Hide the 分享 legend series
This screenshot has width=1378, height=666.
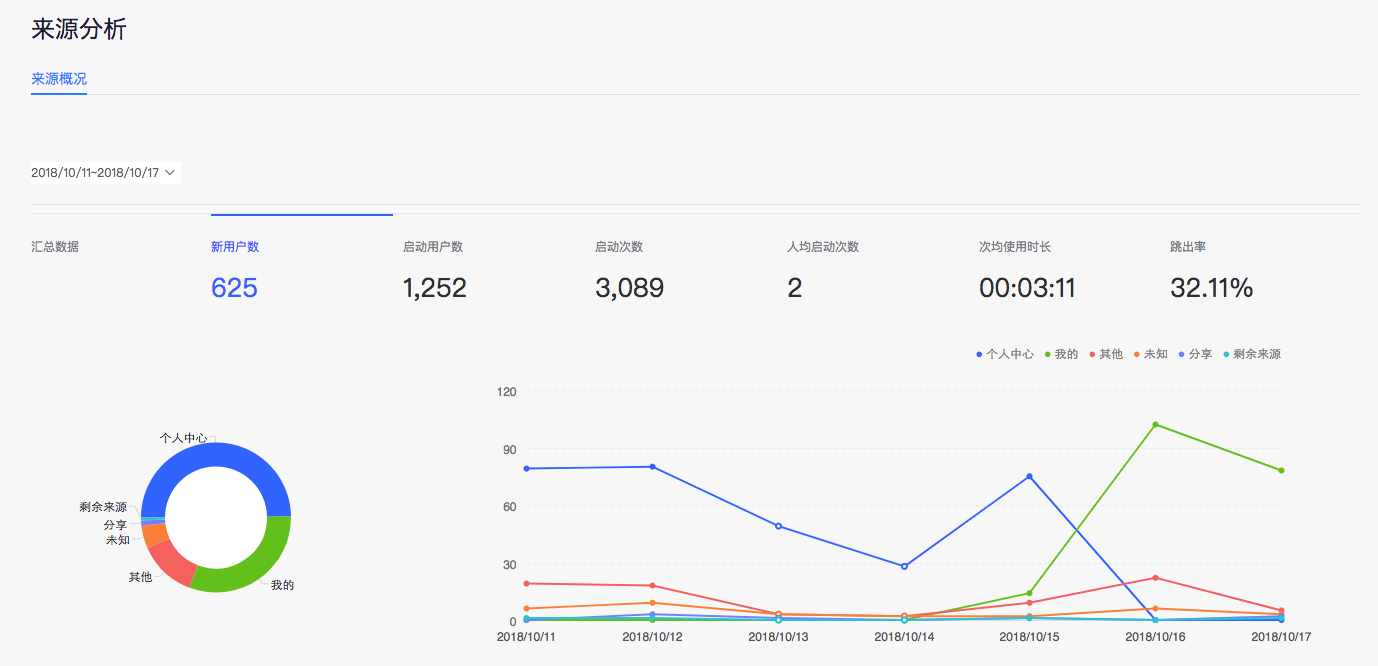pos(1195,354)
